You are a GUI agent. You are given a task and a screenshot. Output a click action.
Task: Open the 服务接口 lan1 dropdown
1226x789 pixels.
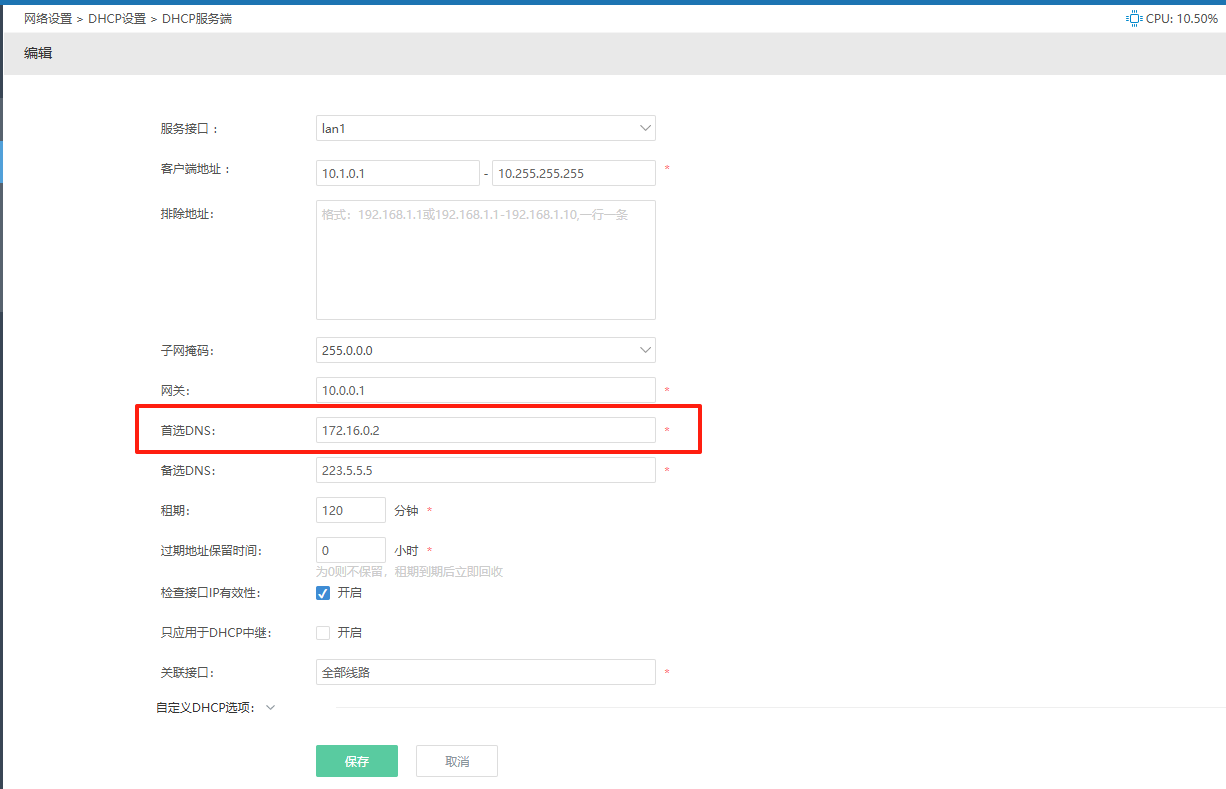[485, 128]
